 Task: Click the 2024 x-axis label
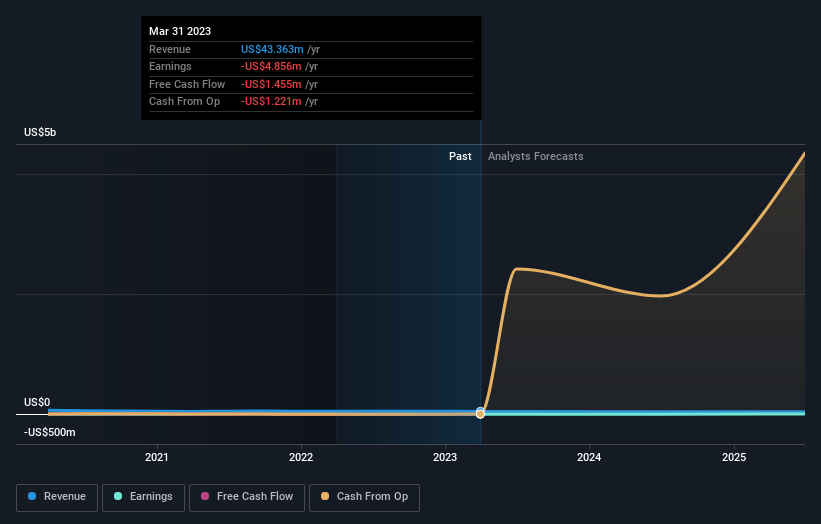click(x=589, y=457)
